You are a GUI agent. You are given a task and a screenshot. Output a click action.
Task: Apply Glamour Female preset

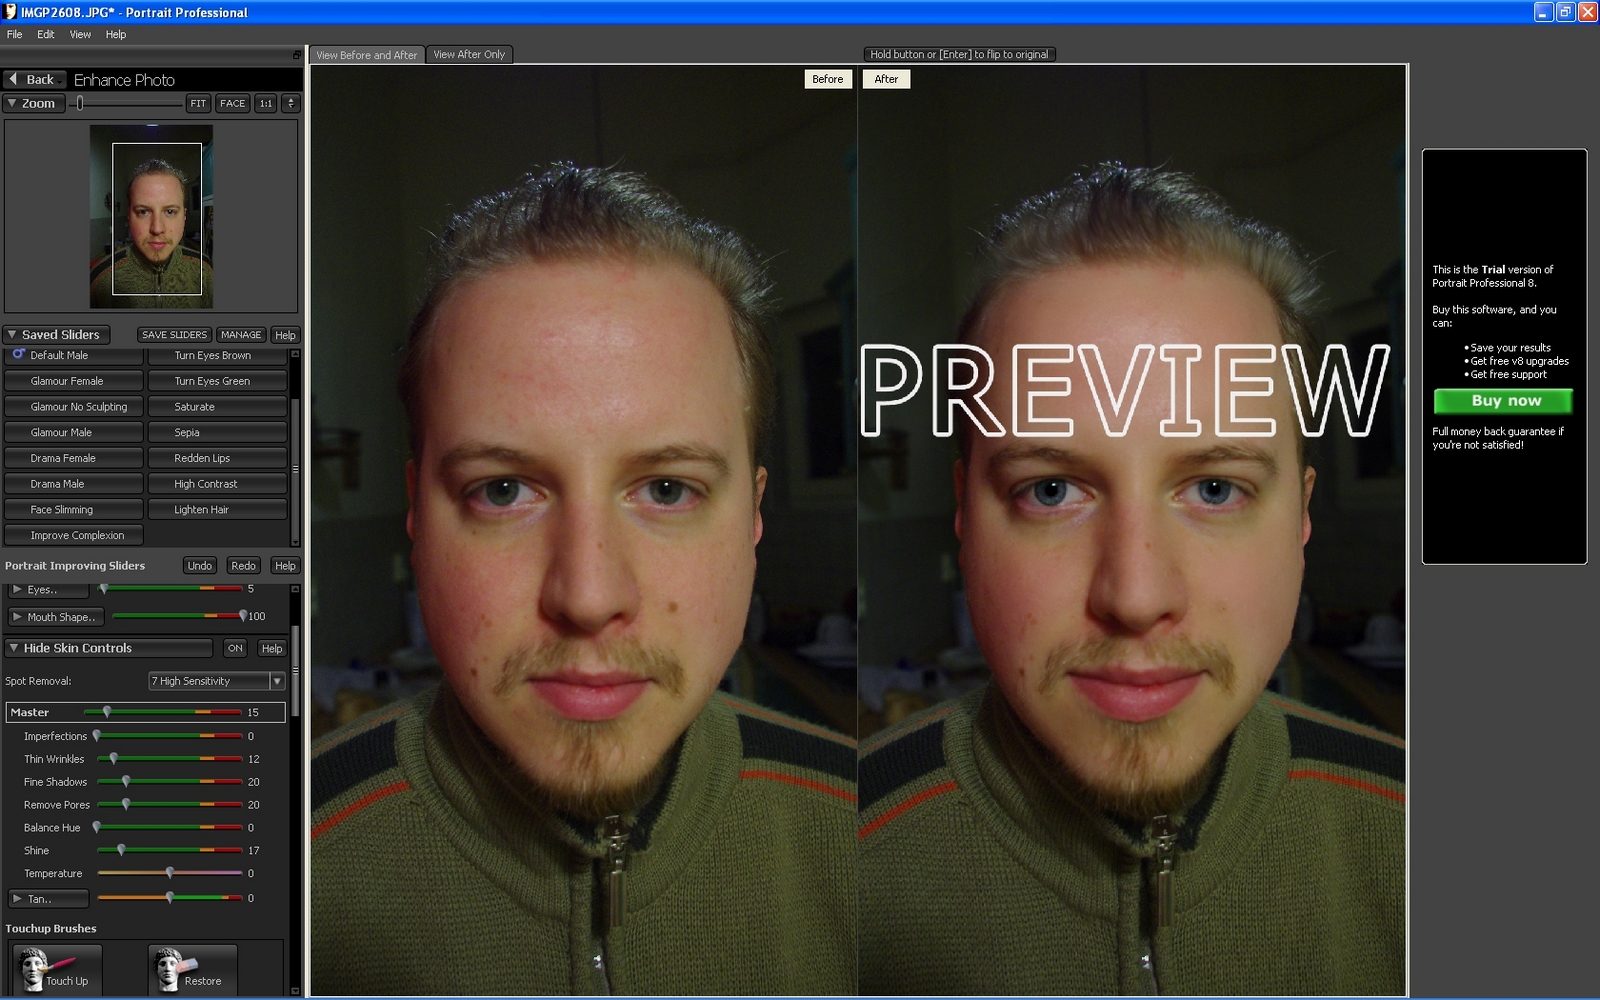73,381
